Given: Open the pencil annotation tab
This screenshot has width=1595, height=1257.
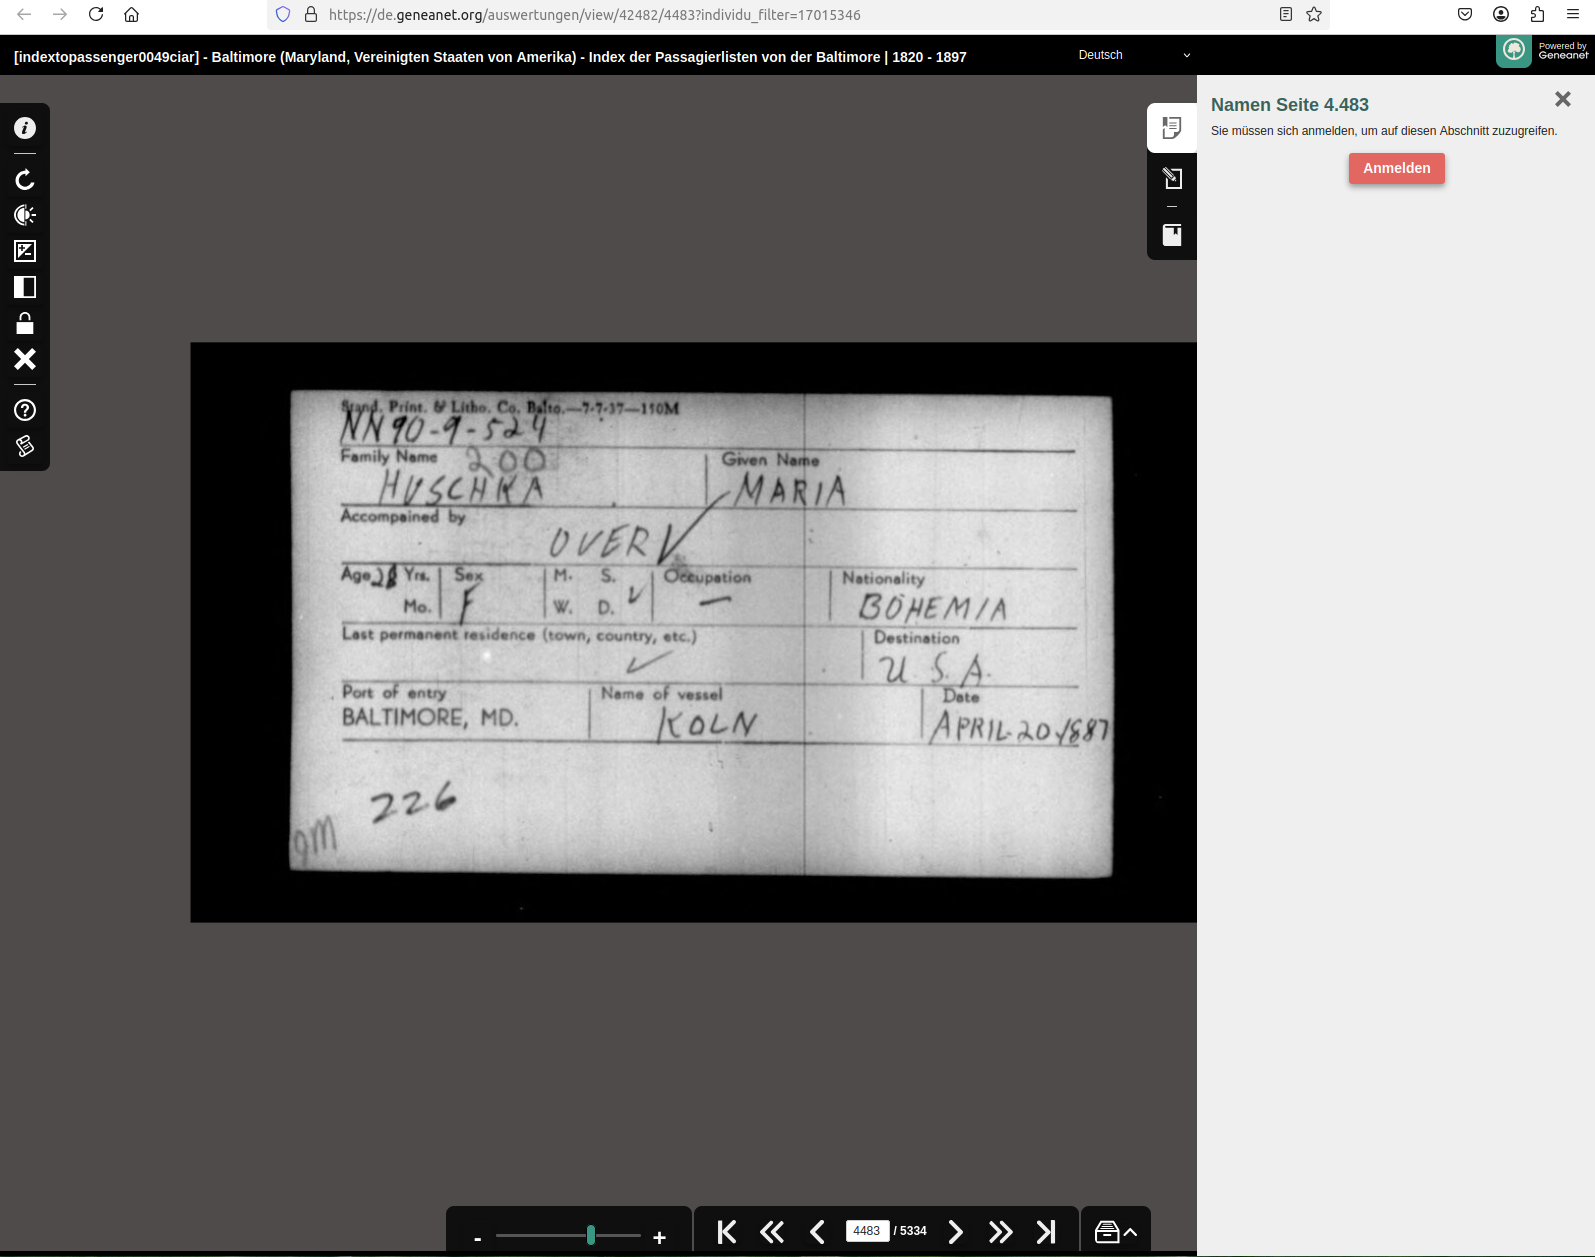Looking at the screenshot, I should (1172, 179).
